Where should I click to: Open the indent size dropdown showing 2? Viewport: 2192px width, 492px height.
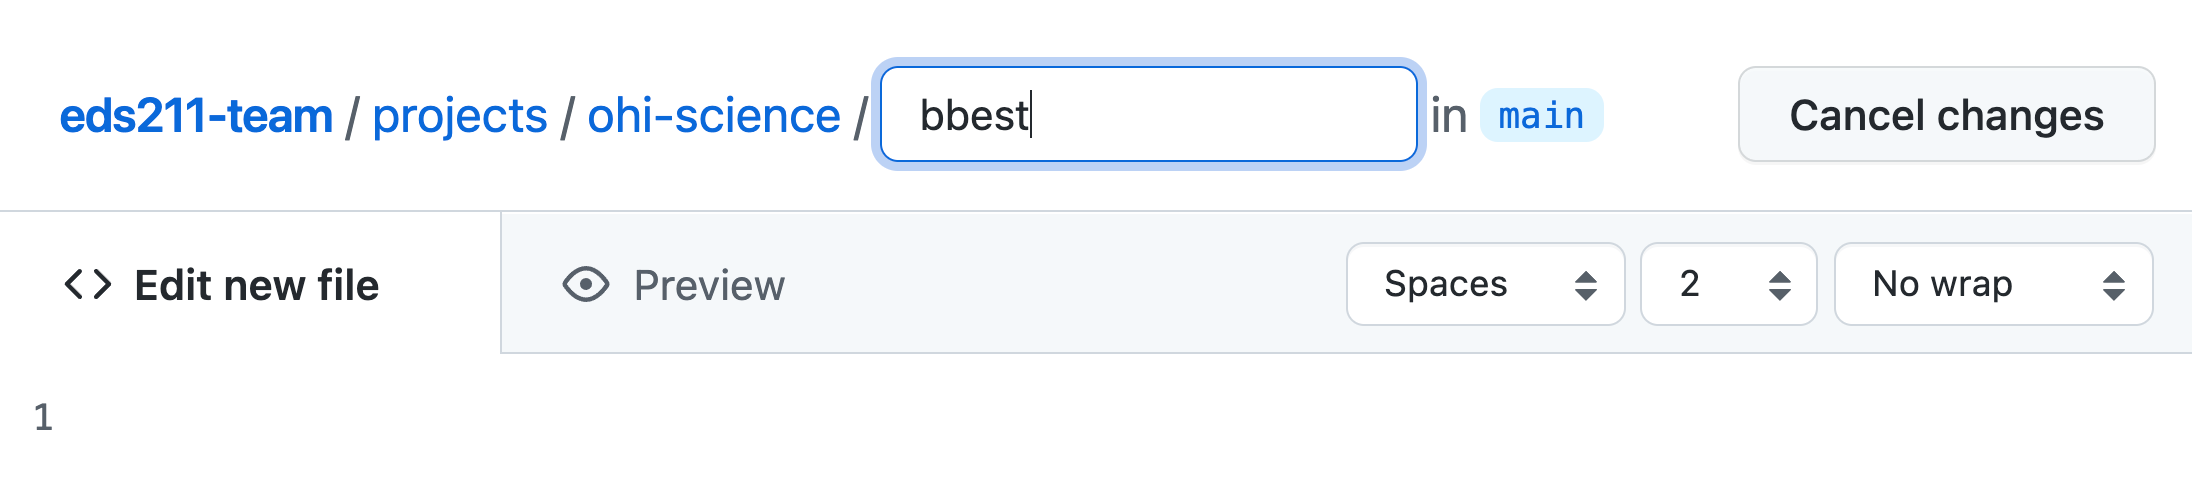(x=1729, y=284)
